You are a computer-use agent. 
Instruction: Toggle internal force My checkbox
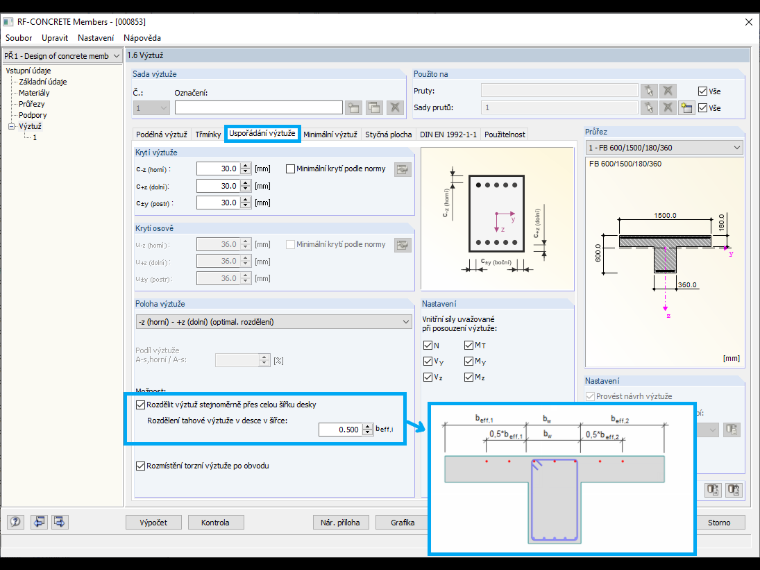coord(468,361)
